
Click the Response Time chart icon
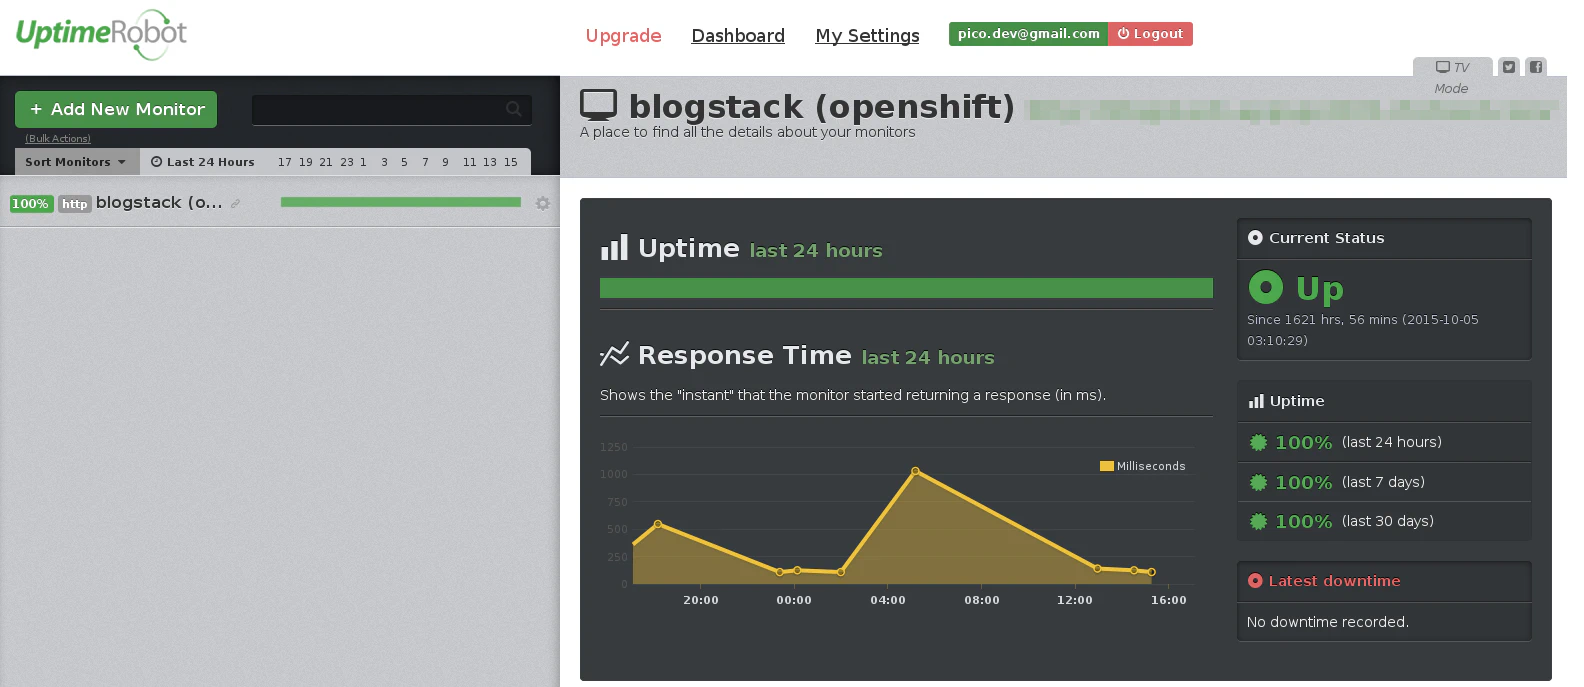pos(614,355)
